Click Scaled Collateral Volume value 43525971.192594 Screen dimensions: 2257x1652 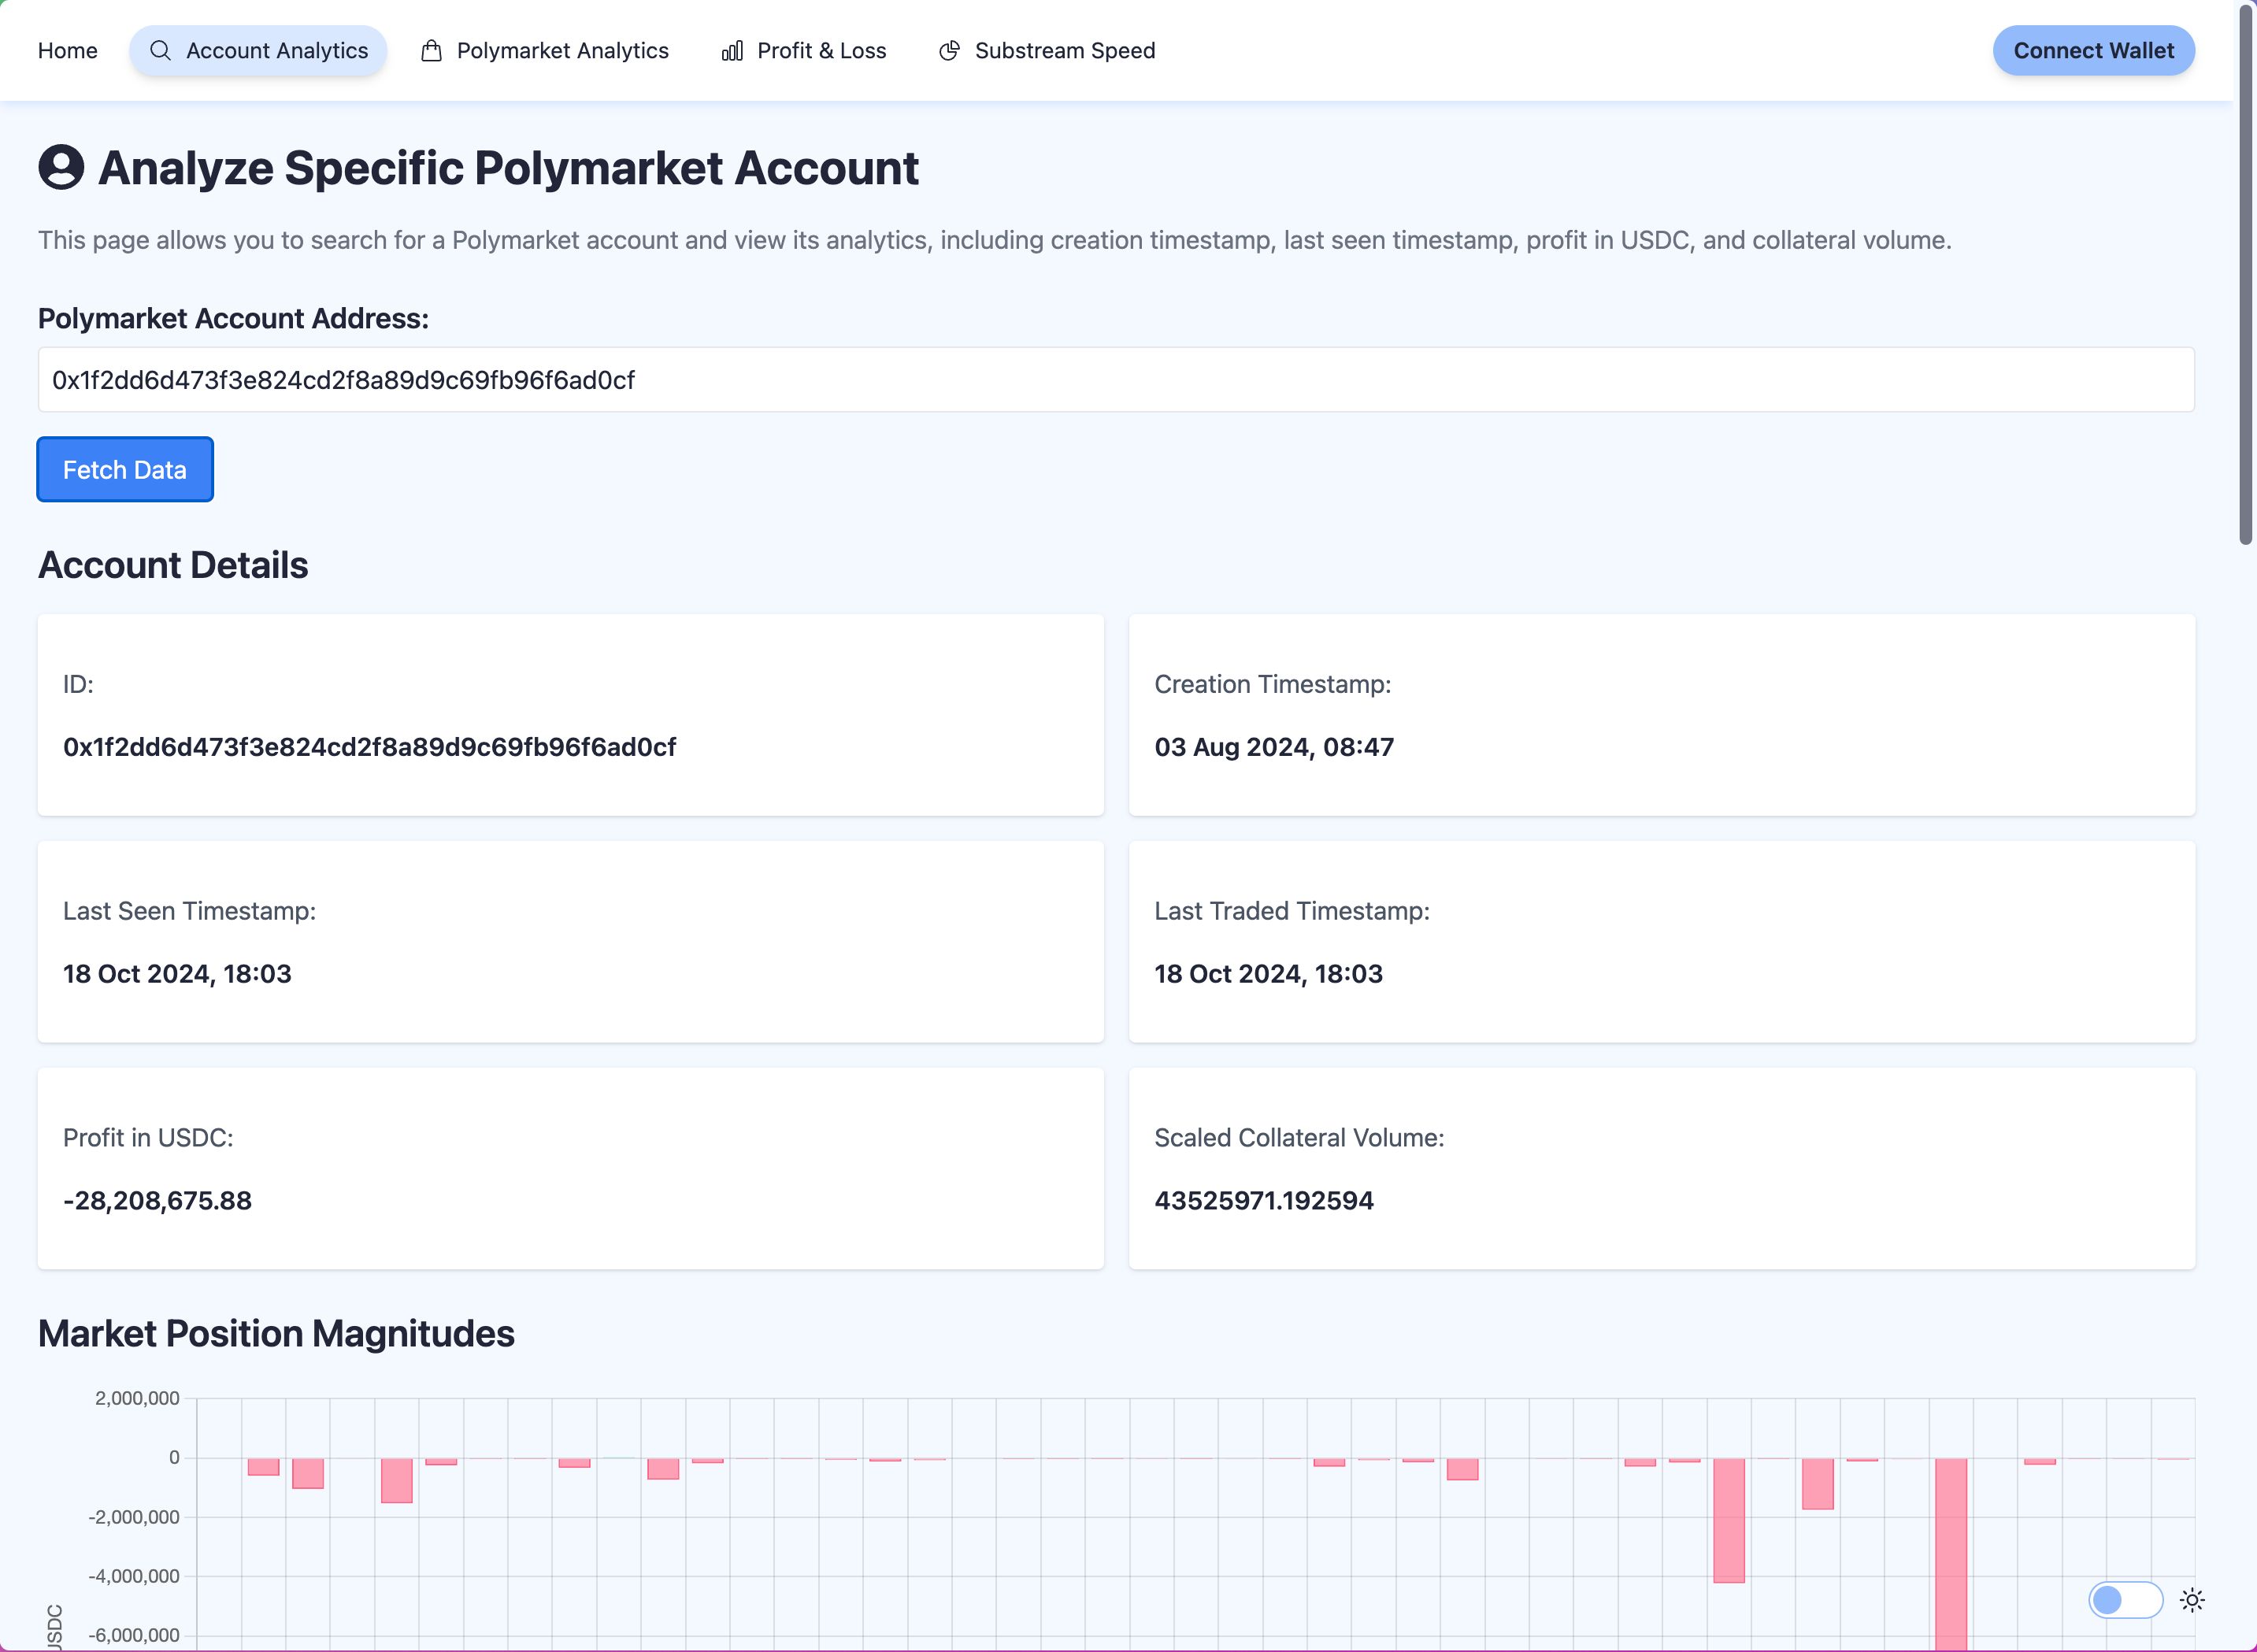coord(1264,1201)
